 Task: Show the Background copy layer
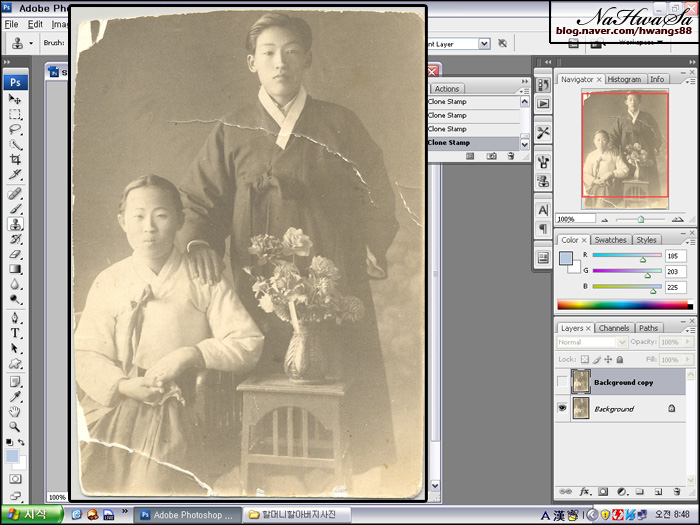(563, 382)
